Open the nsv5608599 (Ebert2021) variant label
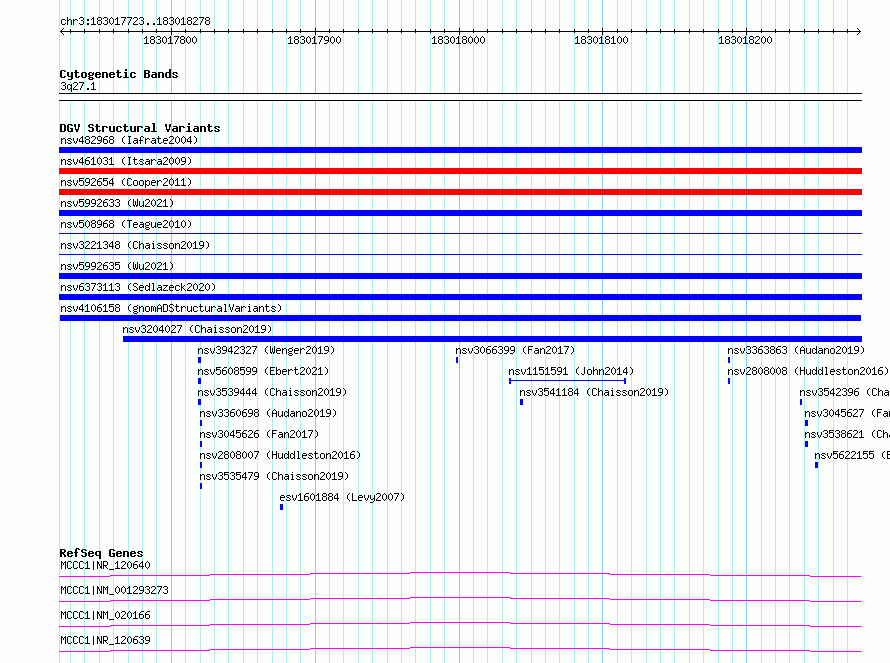The width and height of the screenshot is (890, 663). point(263,371)
